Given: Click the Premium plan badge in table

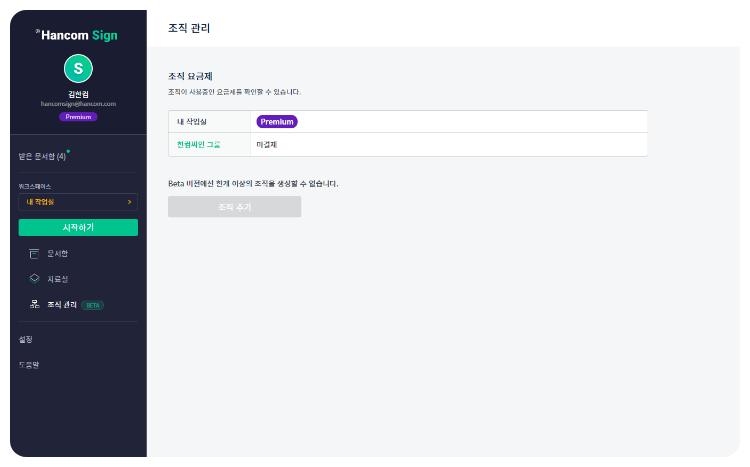Looking at the screenshot, I should [x=277, y=122].
